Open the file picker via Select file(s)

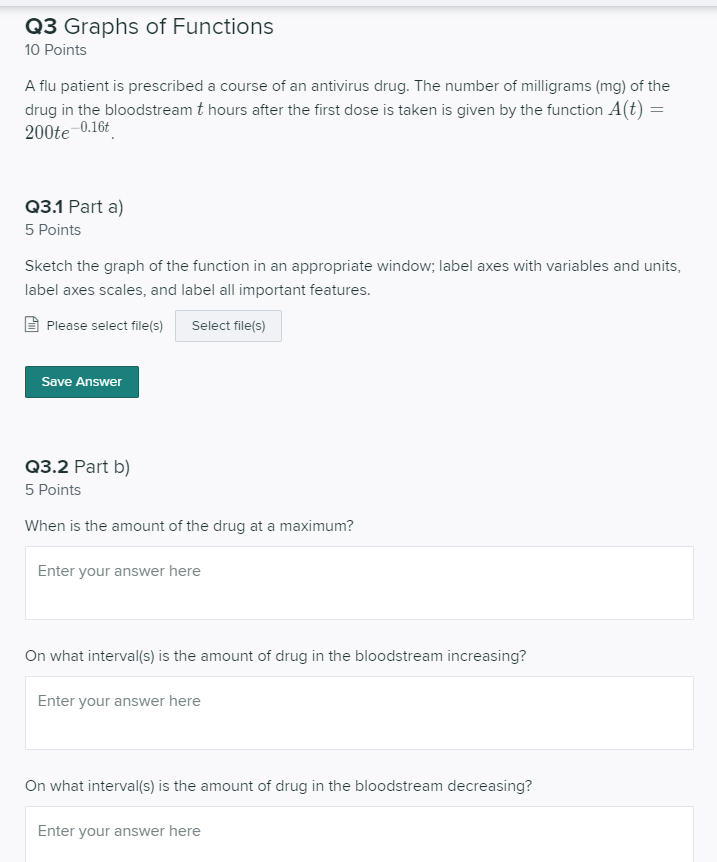[x=228, y=325]
